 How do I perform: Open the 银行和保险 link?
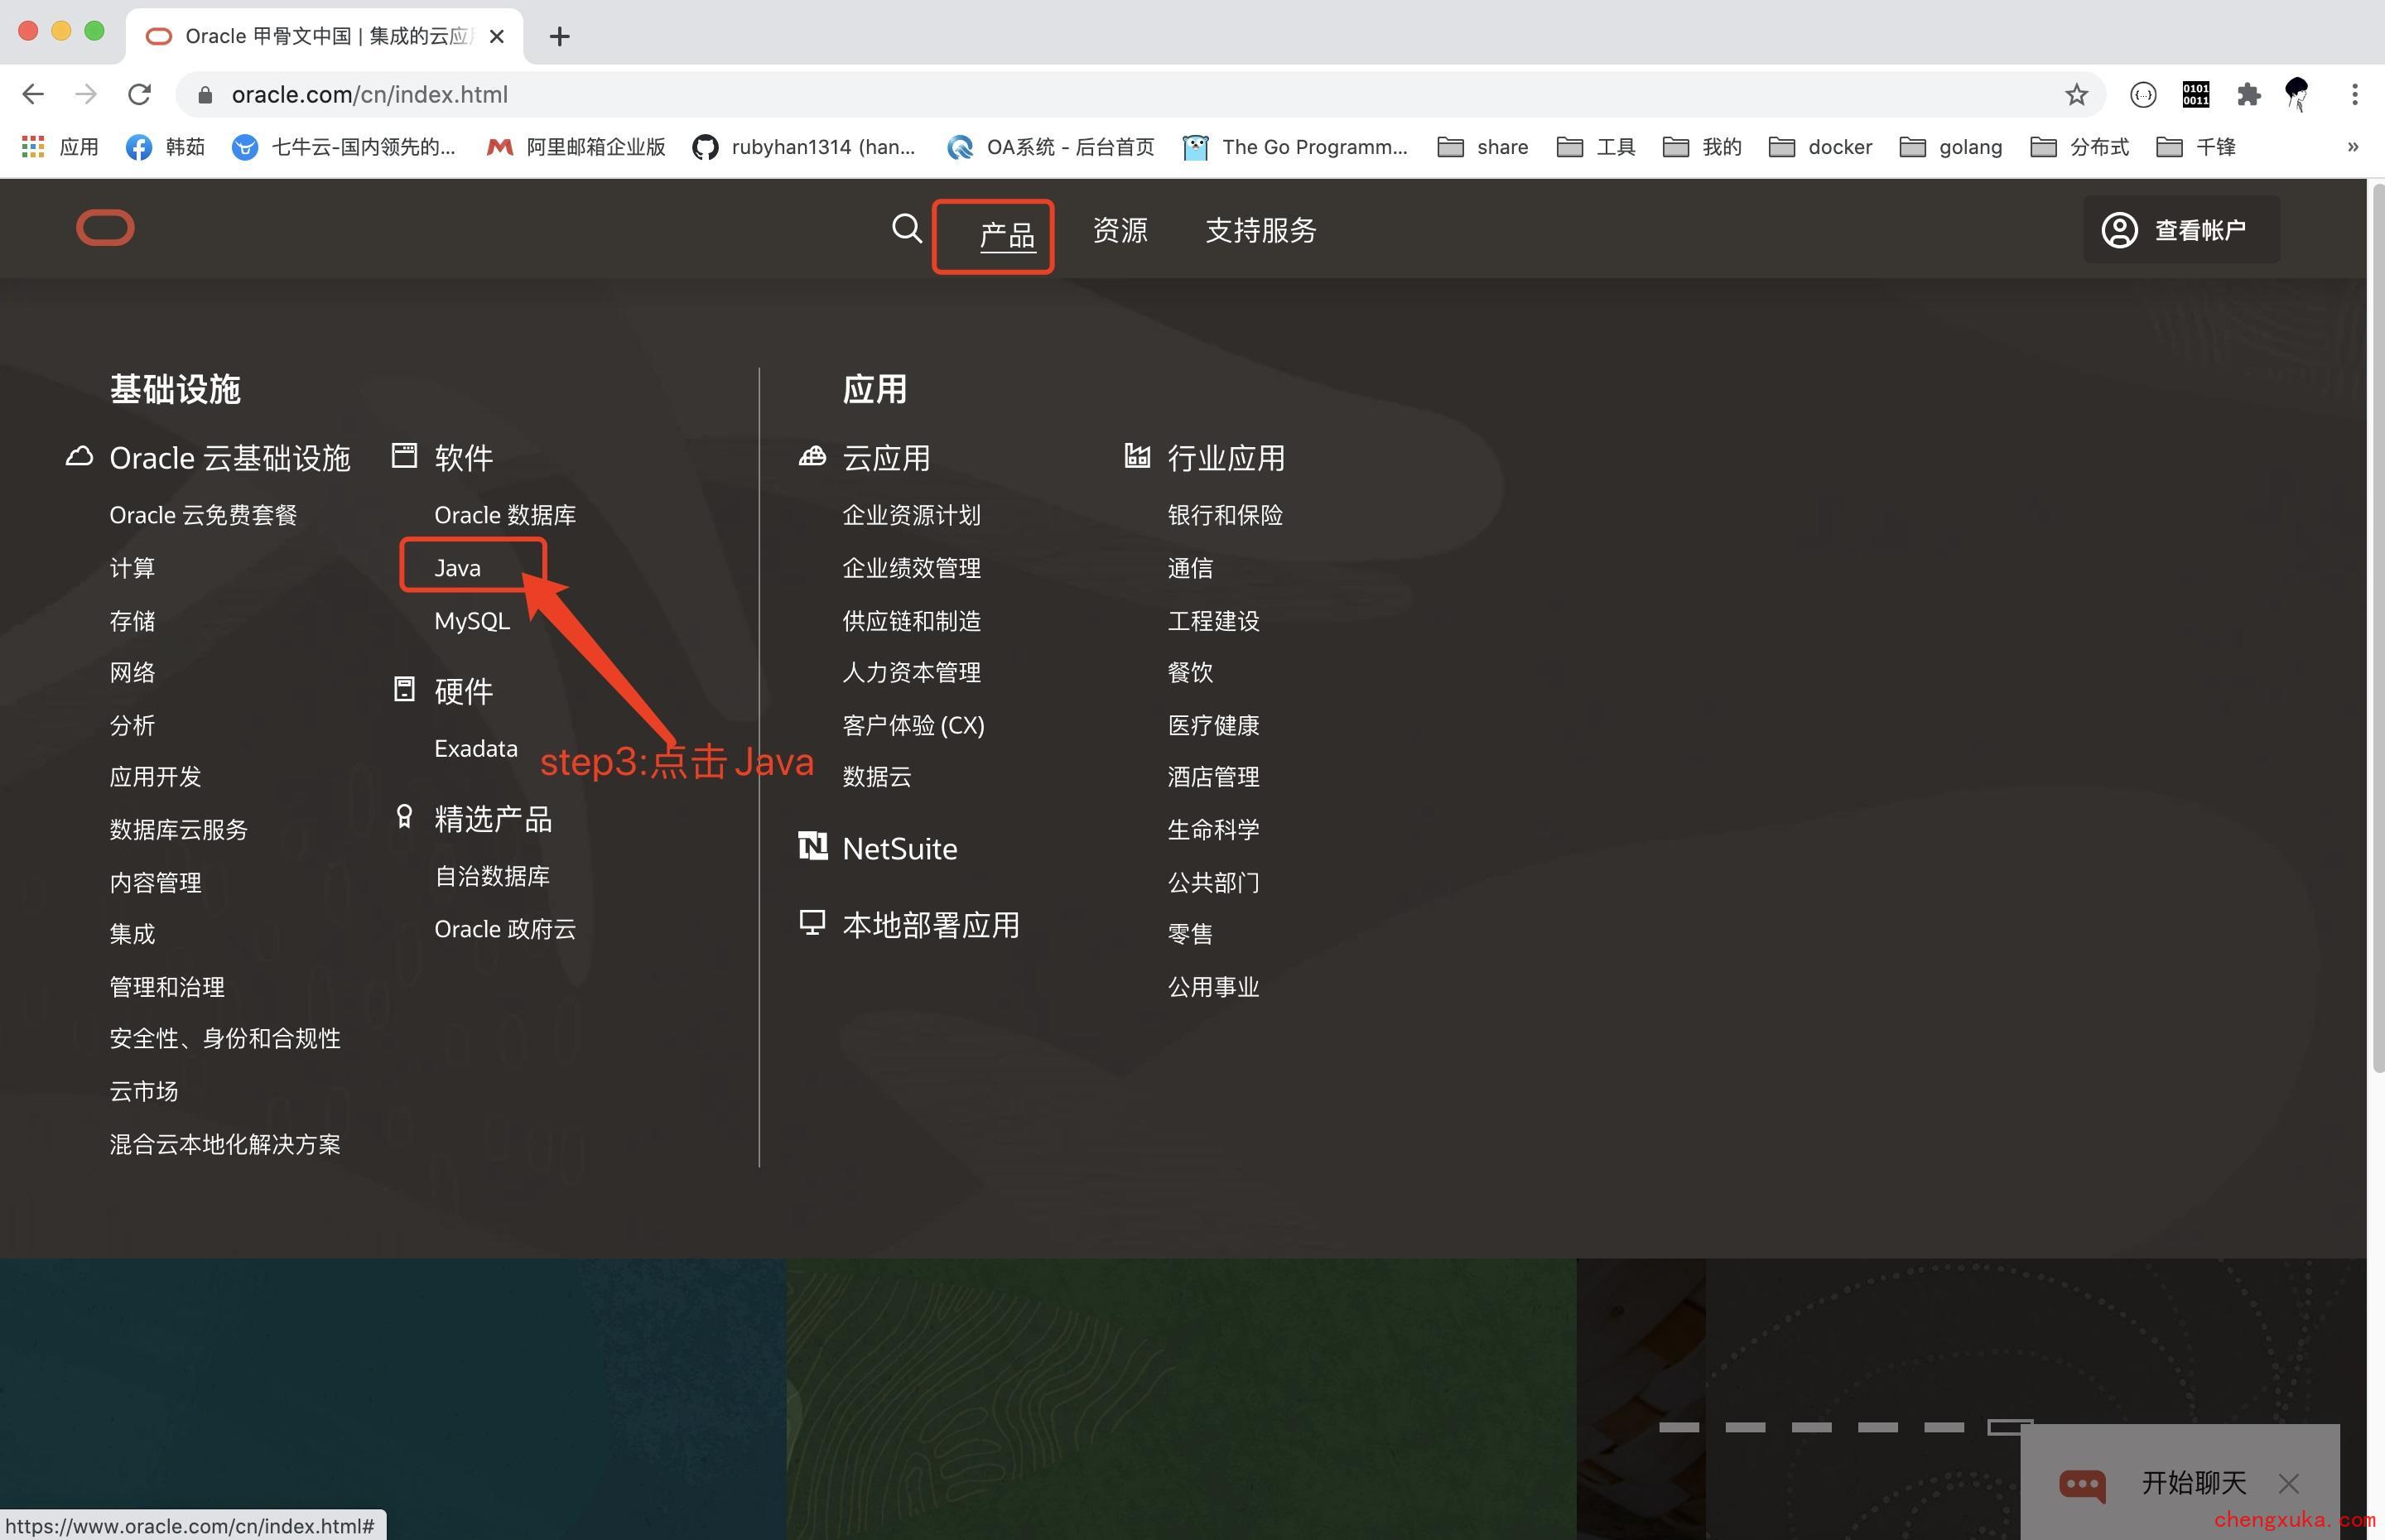(1225, 515)
